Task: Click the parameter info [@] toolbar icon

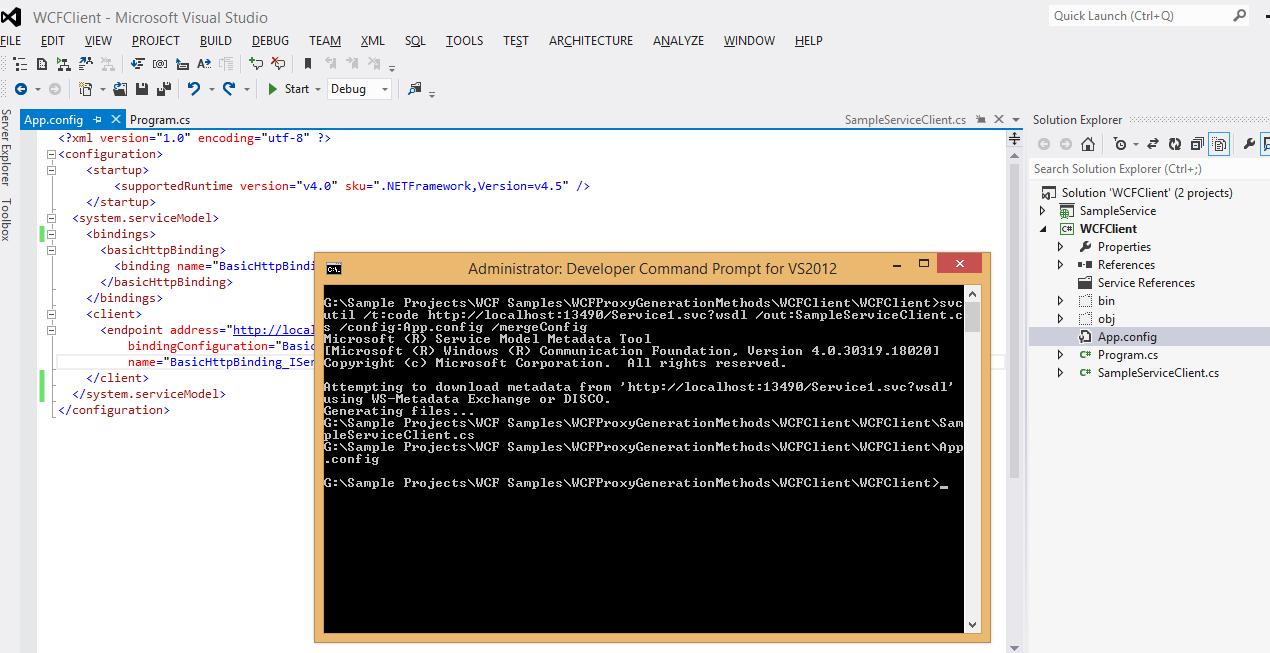Action: click(160, 64)
